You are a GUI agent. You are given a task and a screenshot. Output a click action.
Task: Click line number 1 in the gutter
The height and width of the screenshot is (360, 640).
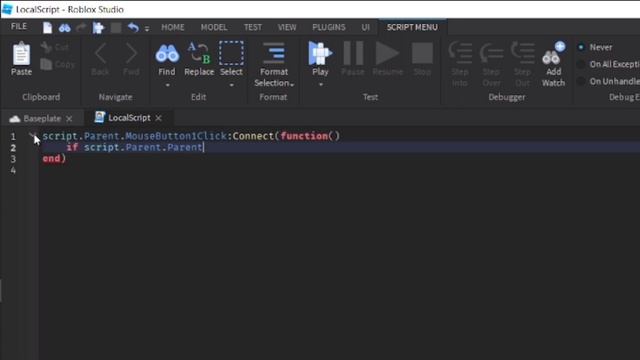(13, 136)
